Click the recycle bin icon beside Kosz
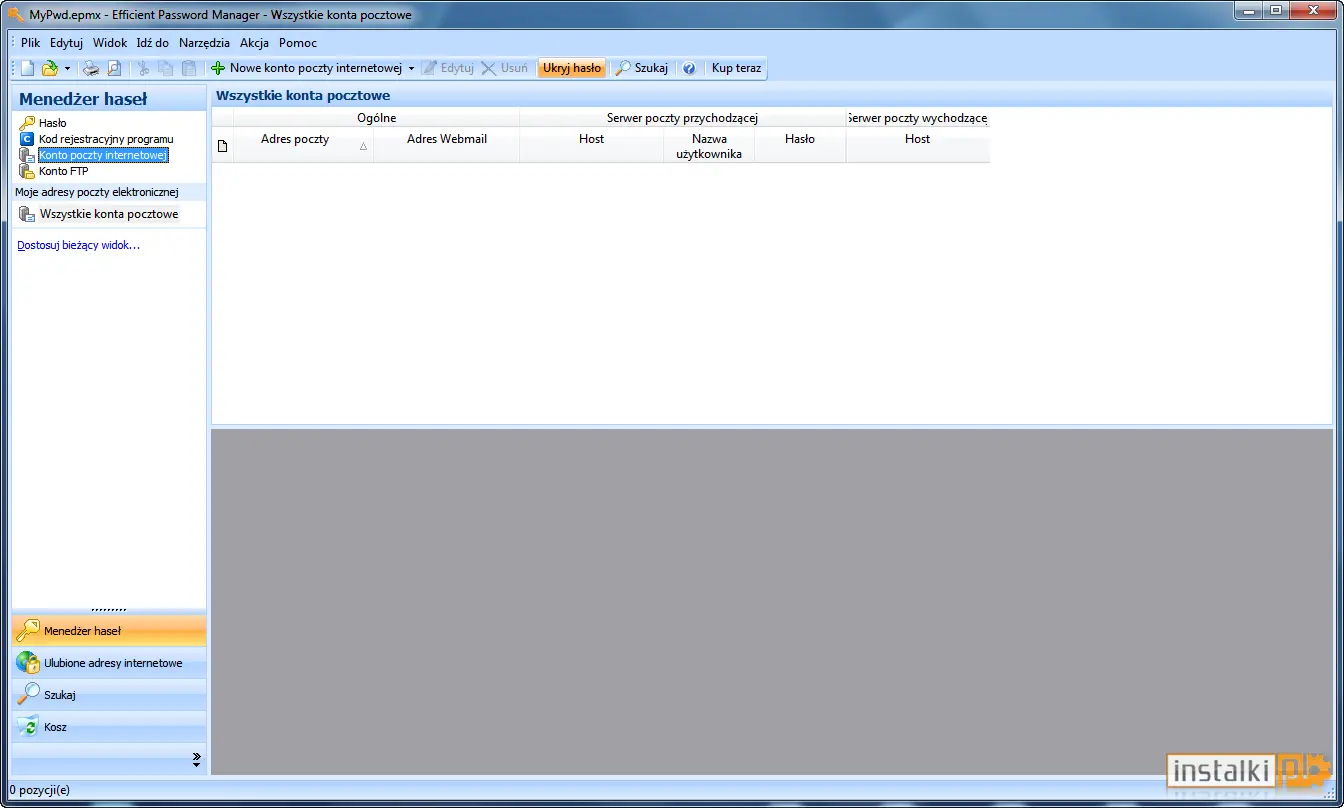The image size is (1344, 808). point(28,727)
